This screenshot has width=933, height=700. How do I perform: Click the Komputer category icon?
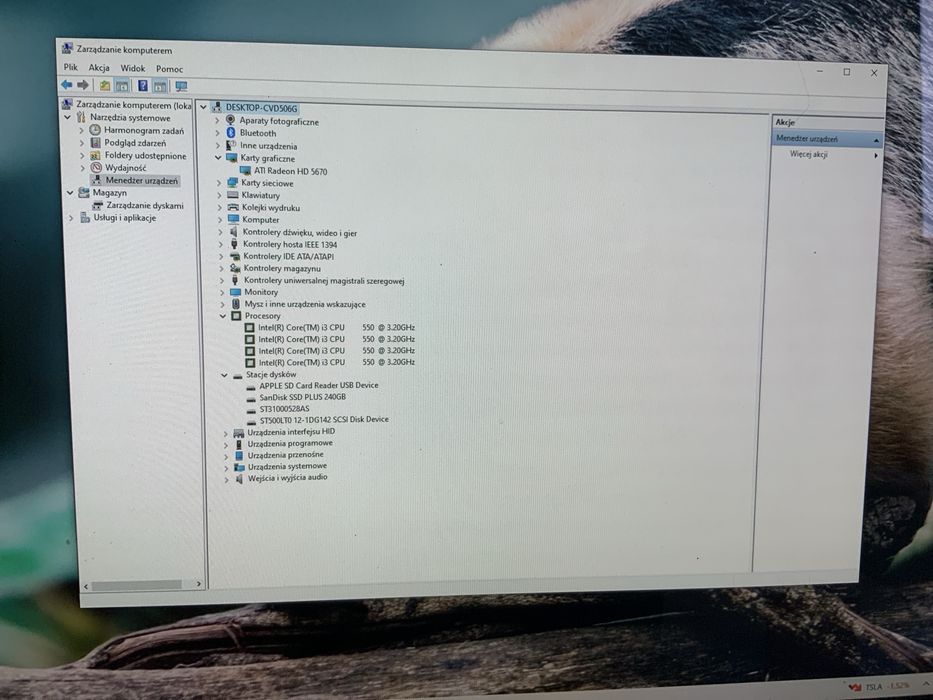(233, 219)
